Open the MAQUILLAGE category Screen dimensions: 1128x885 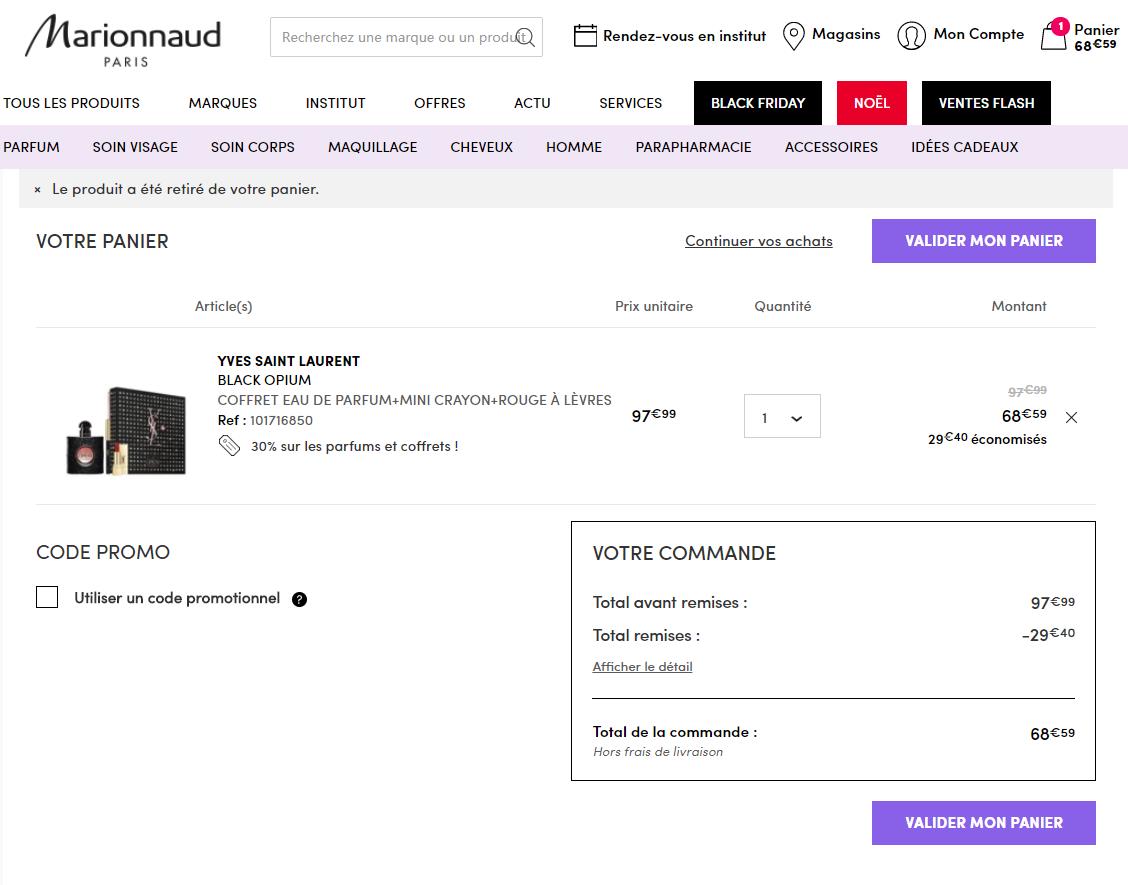pos(372,147)
